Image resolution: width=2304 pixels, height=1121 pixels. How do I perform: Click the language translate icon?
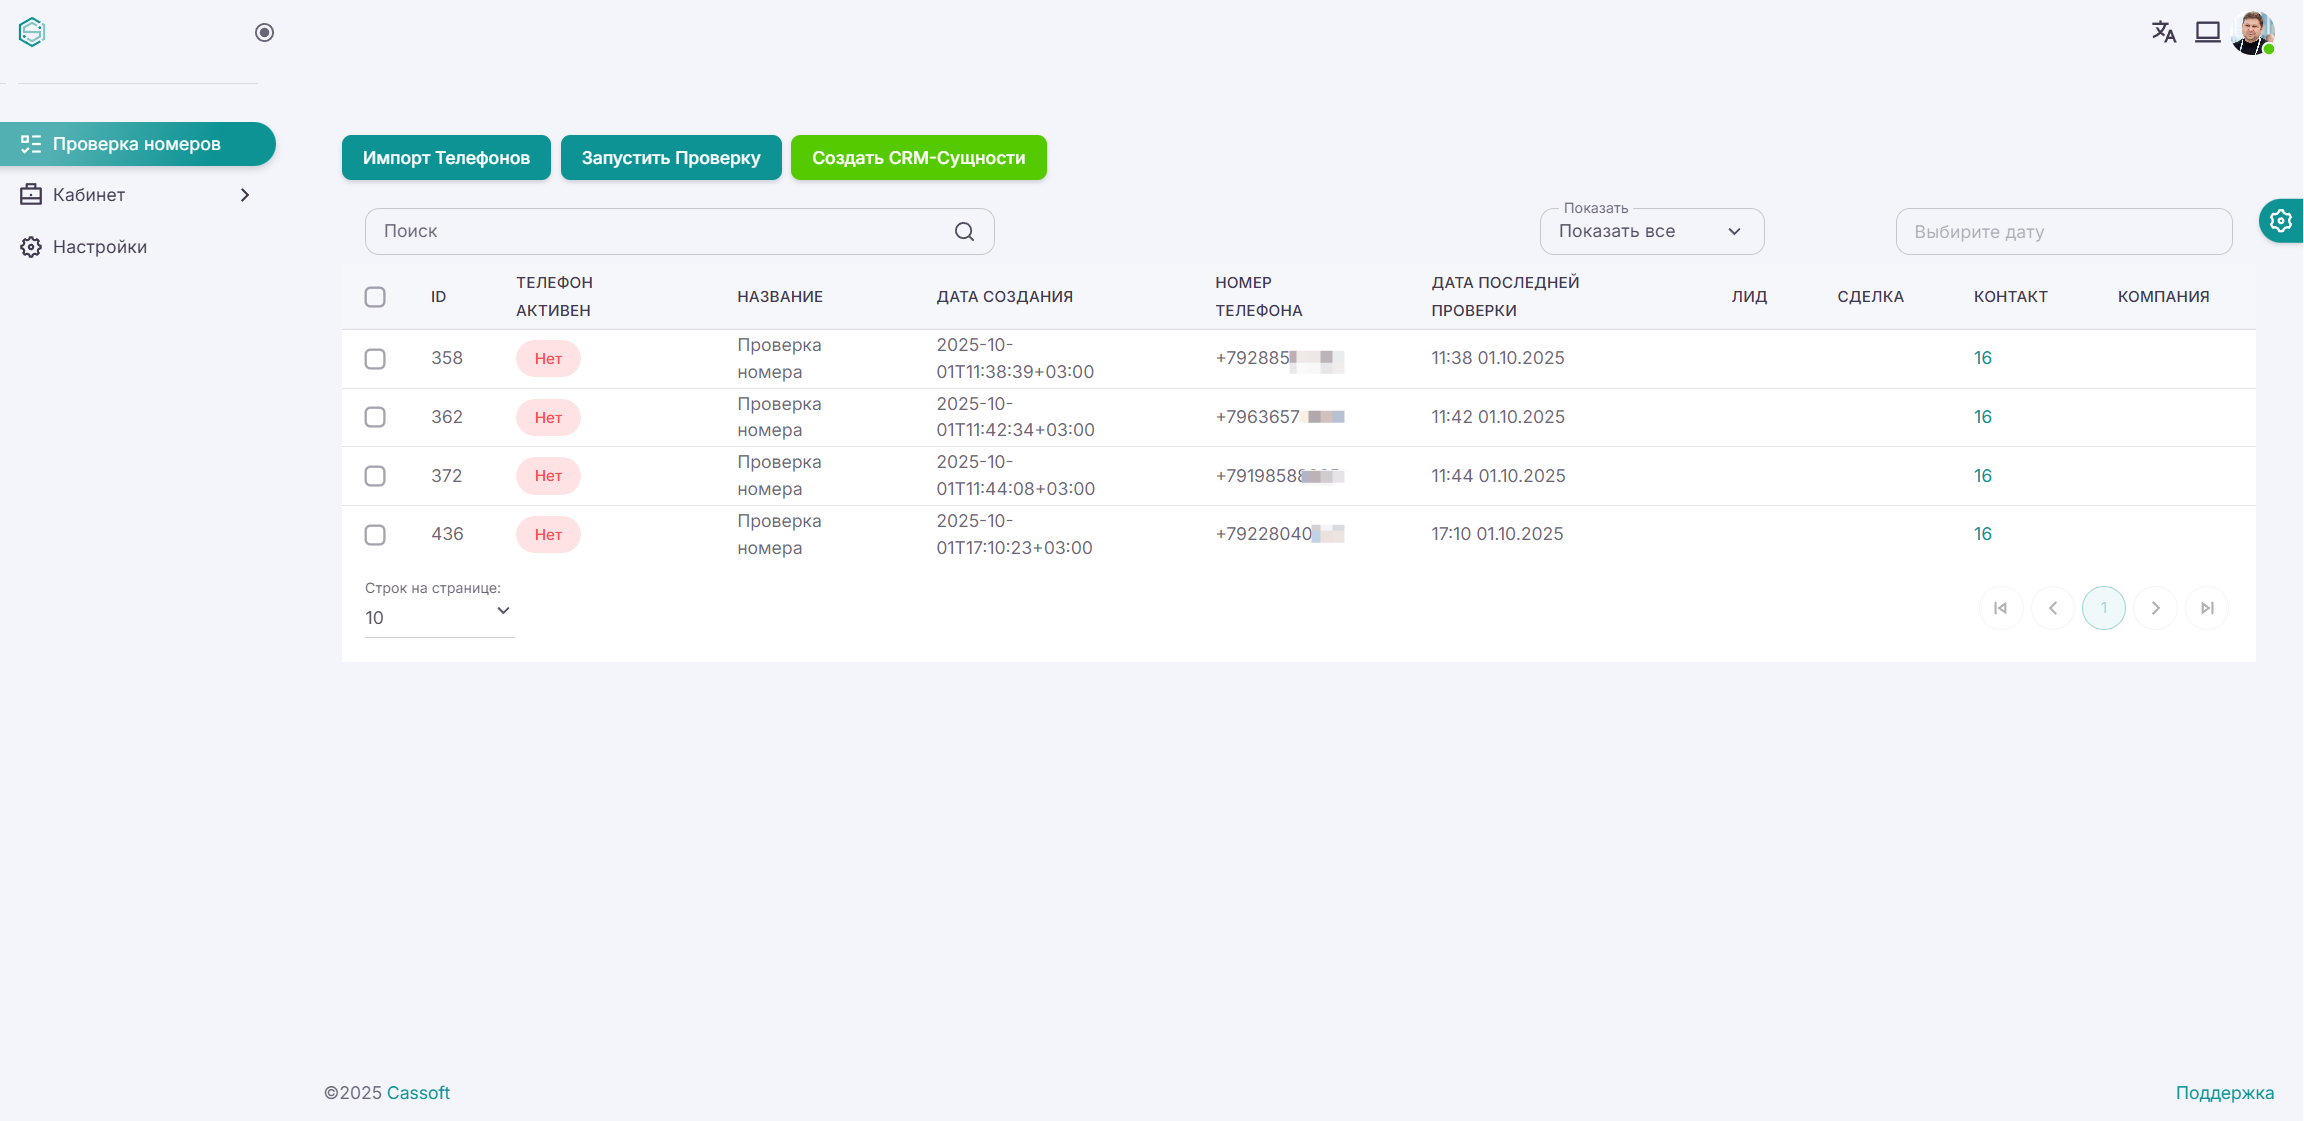pyautogui.click(x=2163, y=32)
